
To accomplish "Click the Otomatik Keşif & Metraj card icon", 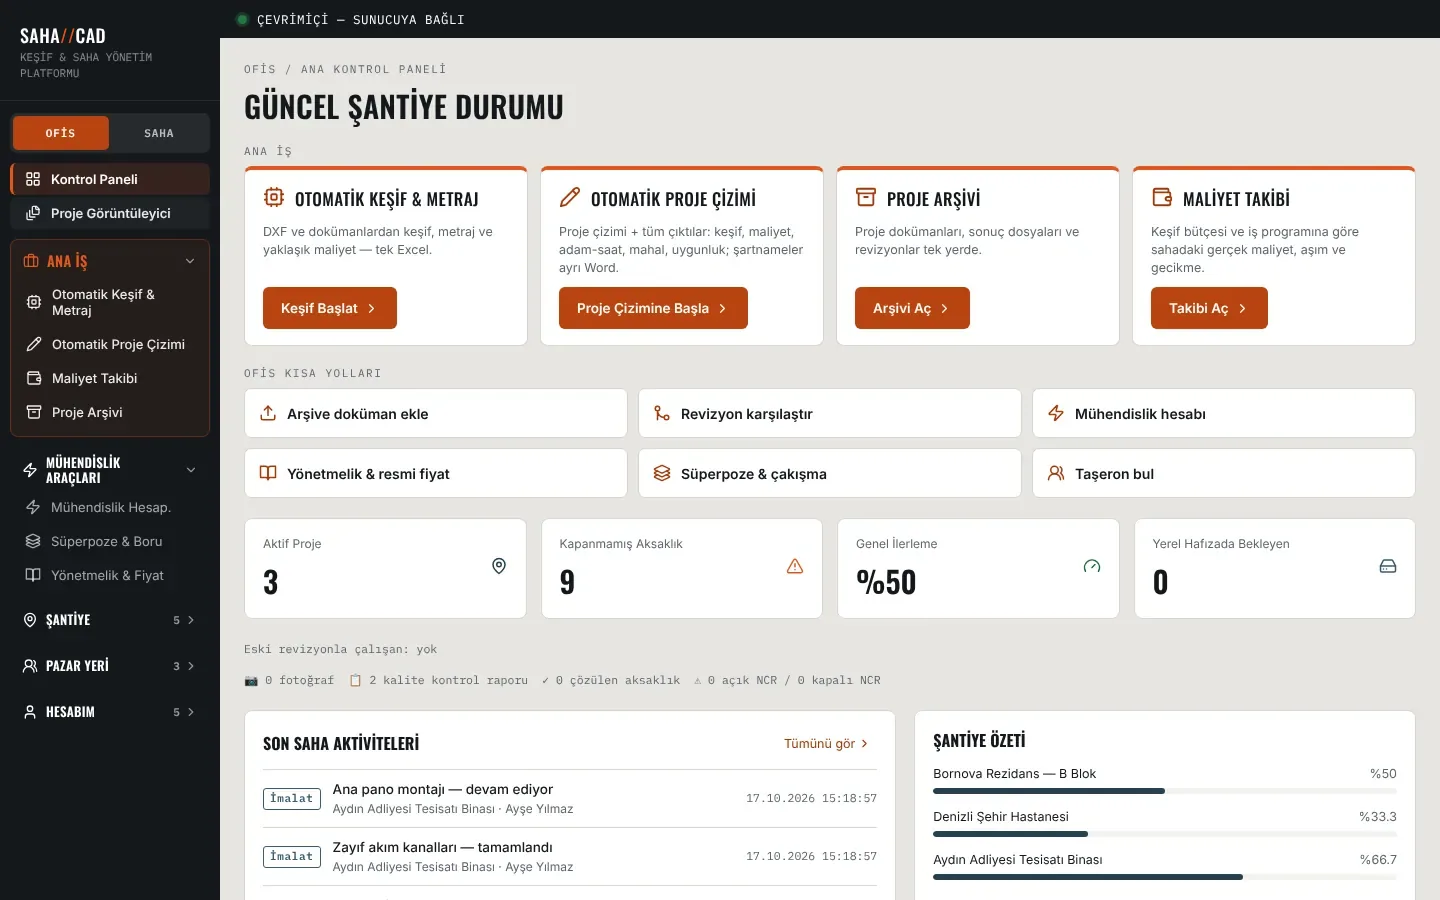I will (x=274, y=197).
